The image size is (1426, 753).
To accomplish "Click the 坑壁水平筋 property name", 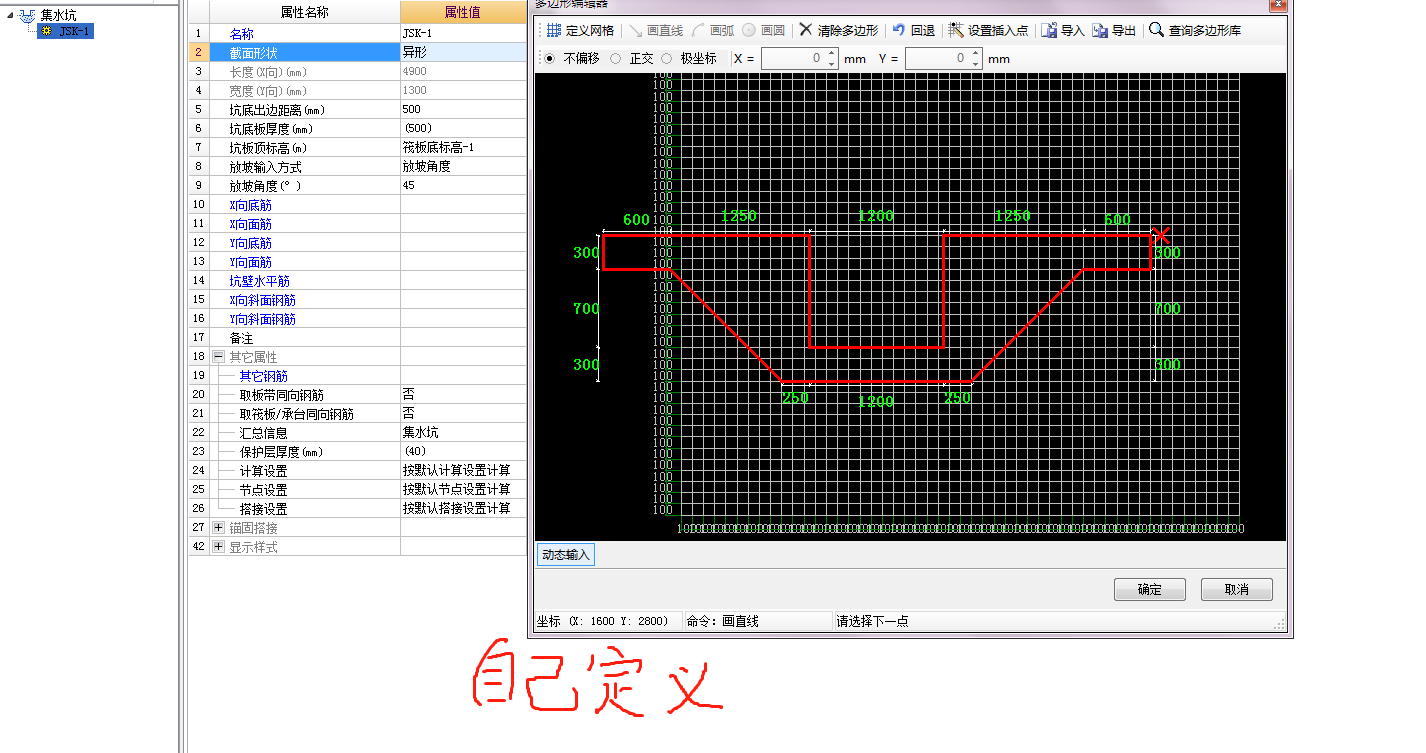I will (x=259, y=281).
